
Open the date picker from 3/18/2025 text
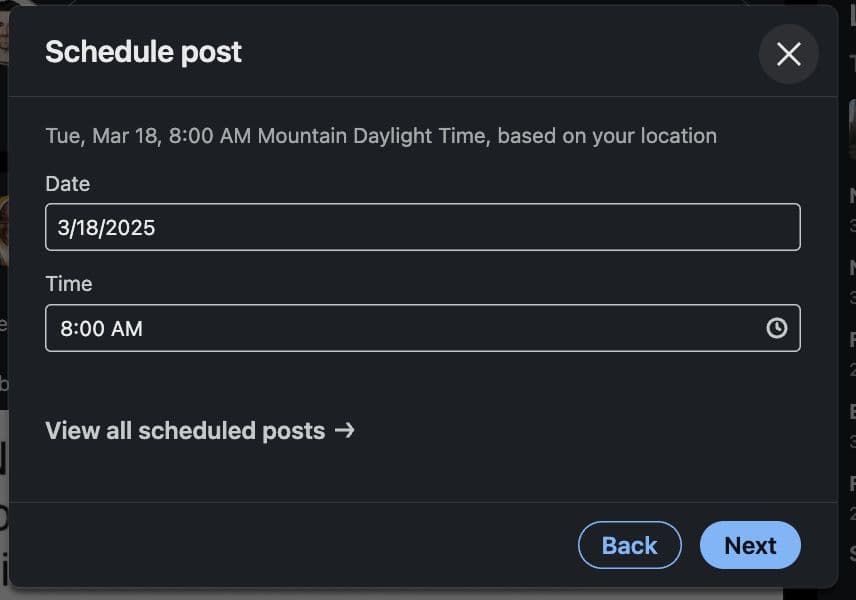tap(106, 227)
